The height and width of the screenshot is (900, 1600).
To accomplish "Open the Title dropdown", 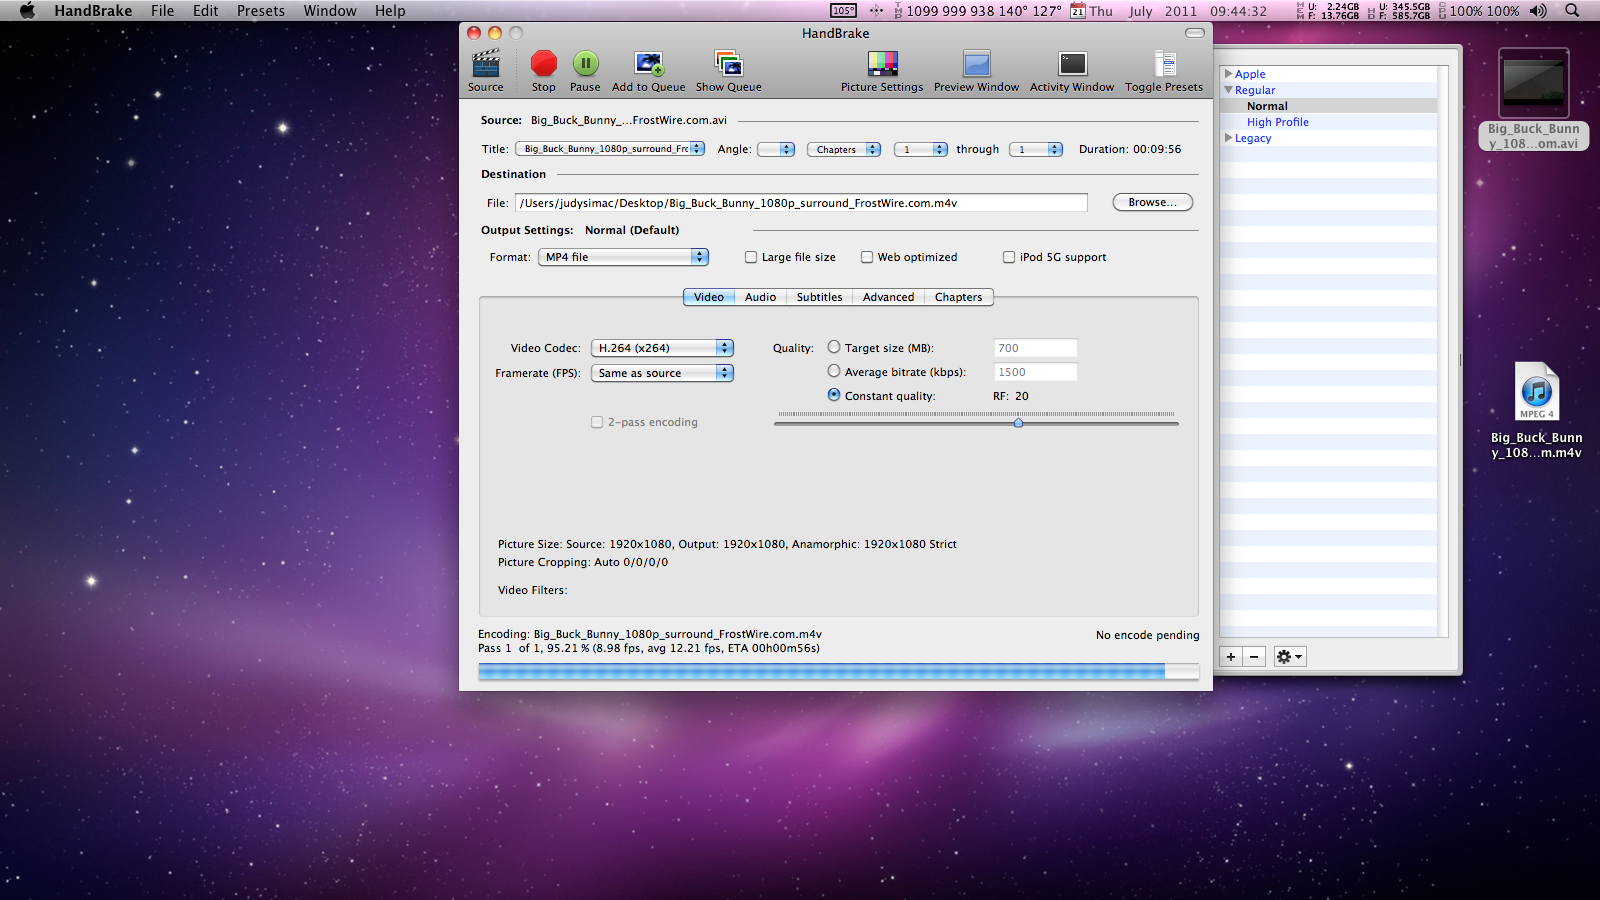I will coord(611,149).
